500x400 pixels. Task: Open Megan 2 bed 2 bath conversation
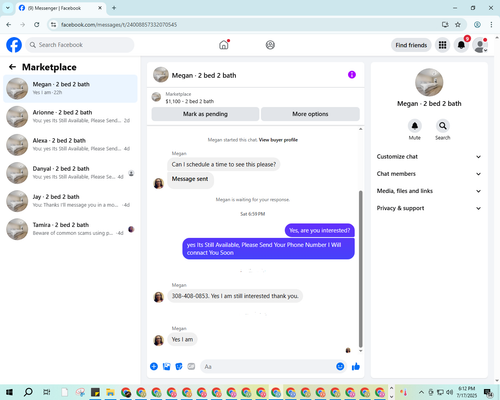click(x=70, y=88)
